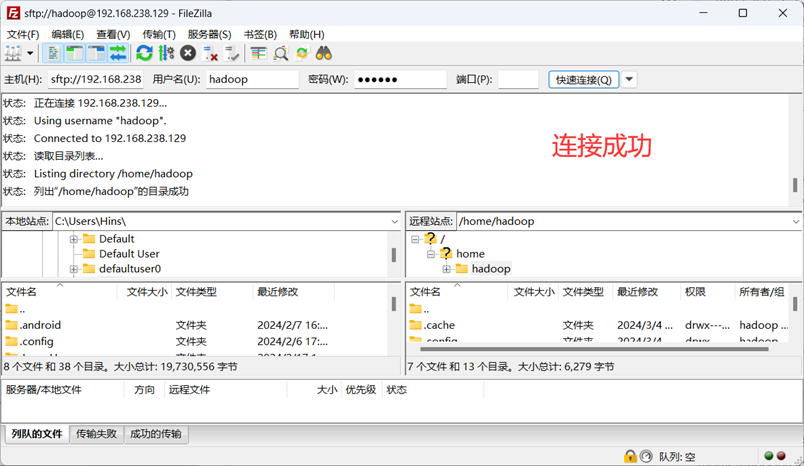Toggle local directory tree display
804x466 pixels.
[x=75, y=53]
